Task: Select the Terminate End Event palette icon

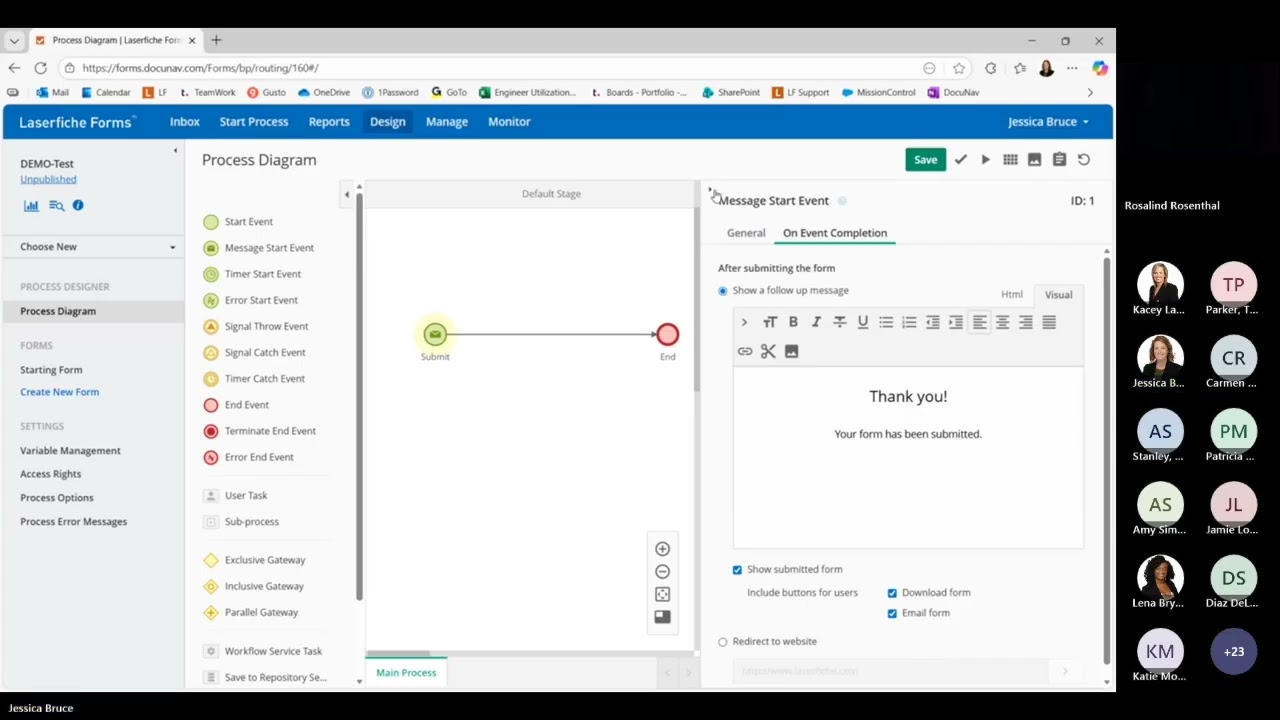Action: tap(210, 431)
